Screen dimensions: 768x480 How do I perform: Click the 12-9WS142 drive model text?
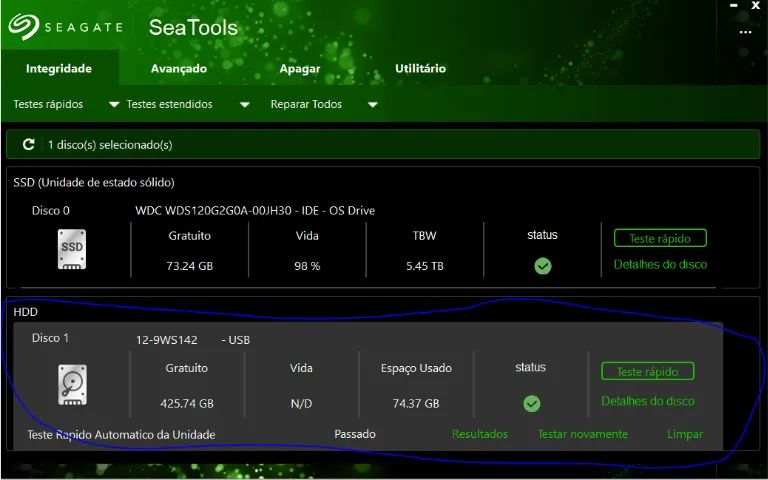click(x=167, y=340)
